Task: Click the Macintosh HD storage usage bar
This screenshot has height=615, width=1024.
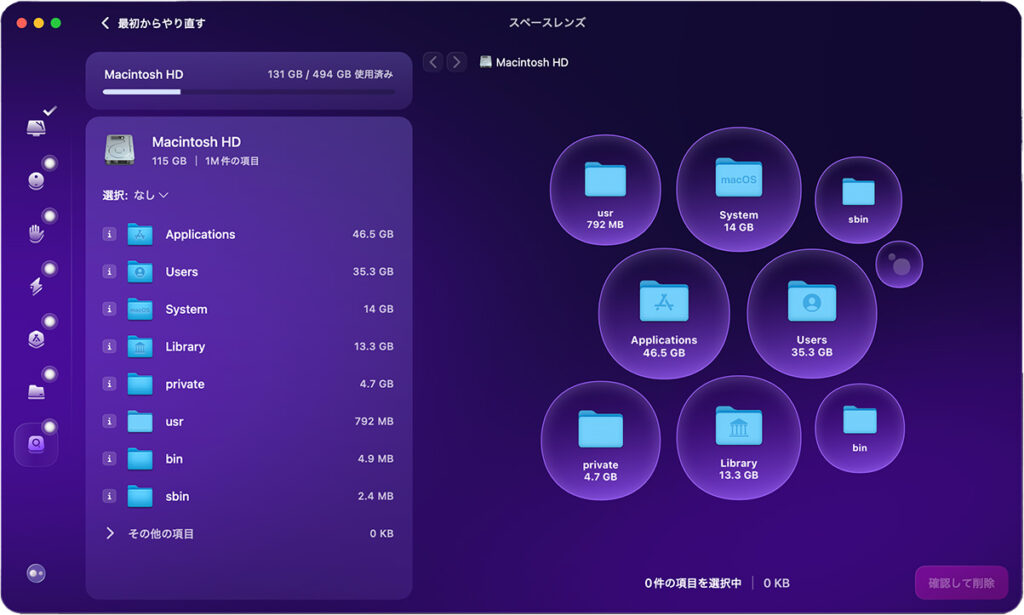Action: (249, 92)
